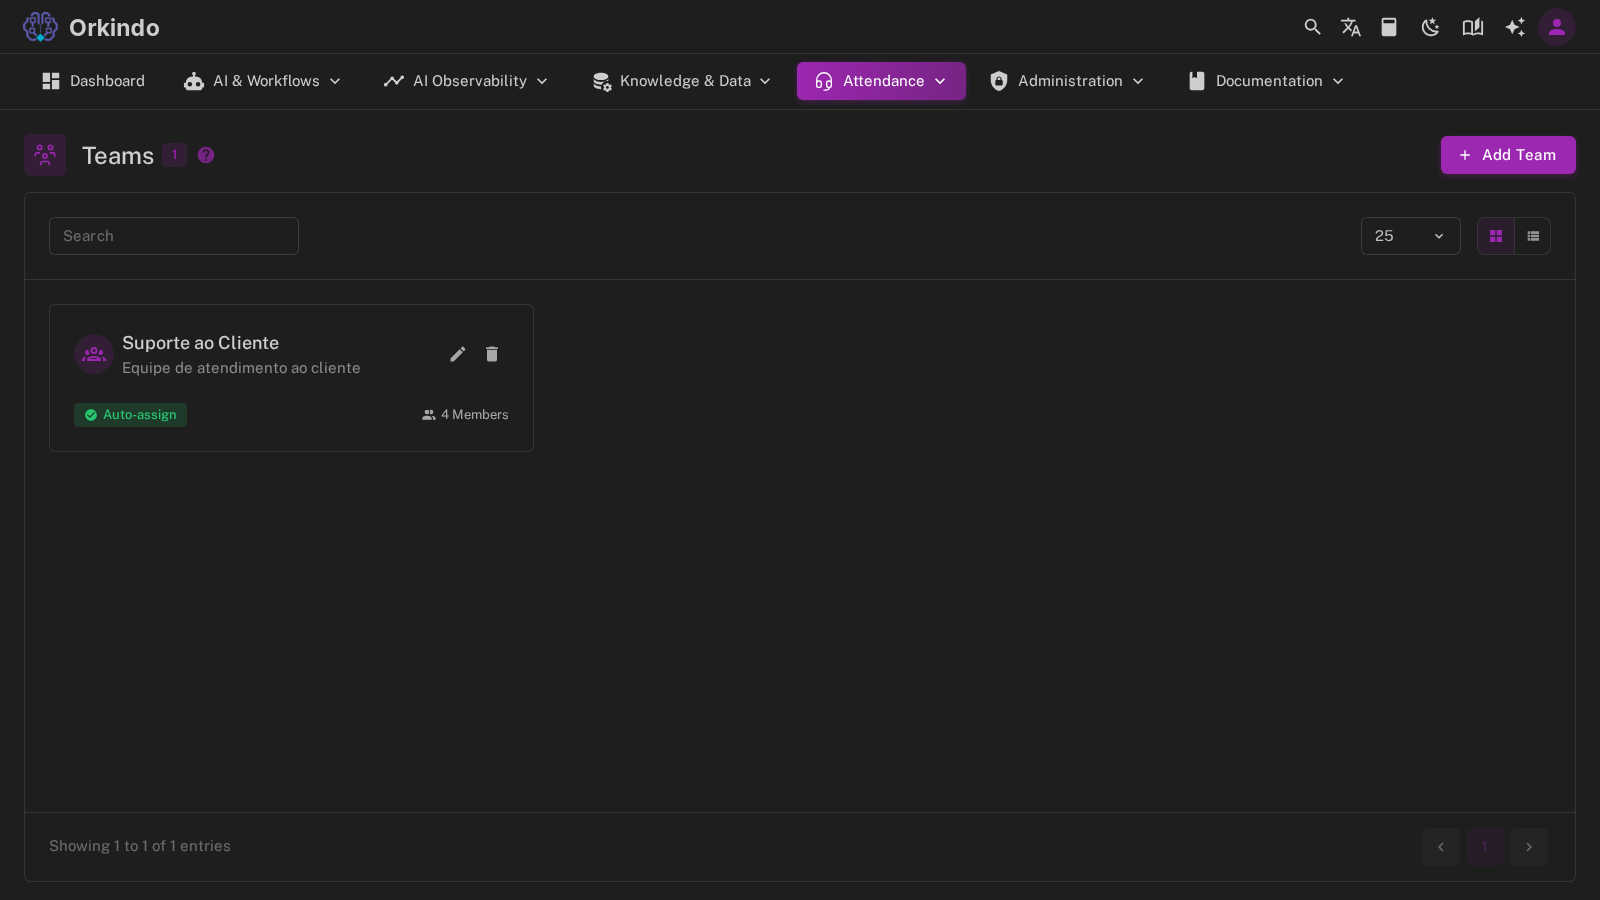Expand the AI & Workflows menu
The height and width of the screenshot is (900, 1600).
[x=263, y=81]
